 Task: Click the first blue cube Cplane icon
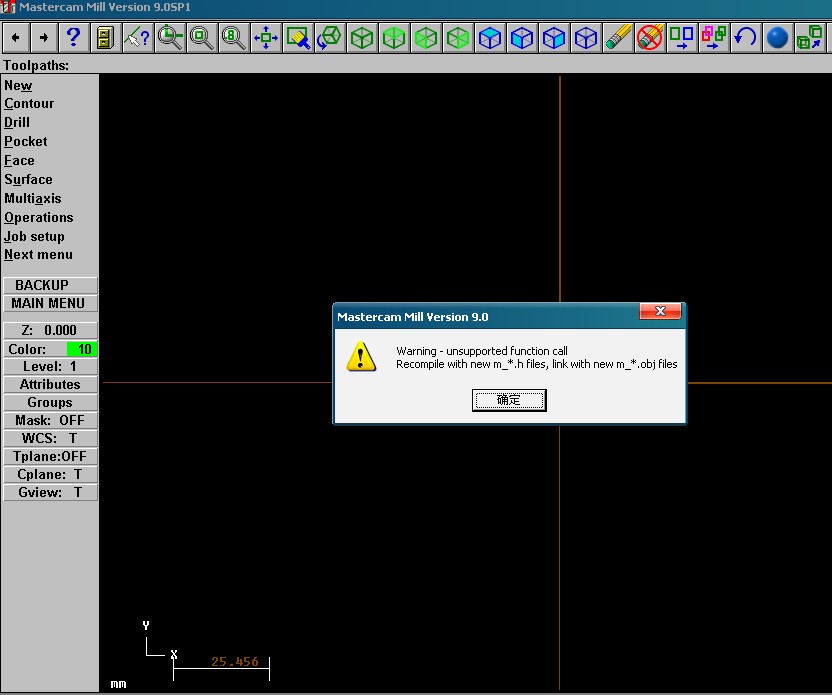[x=490, y=38]
